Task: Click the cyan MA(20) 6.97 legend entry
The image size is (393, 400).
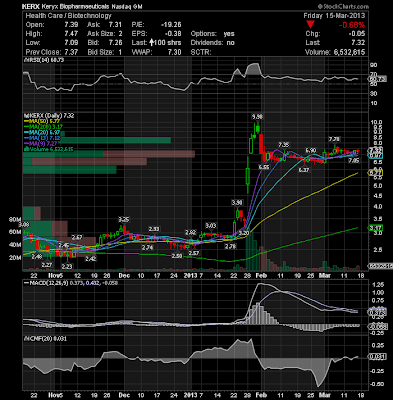Action: 42,133
